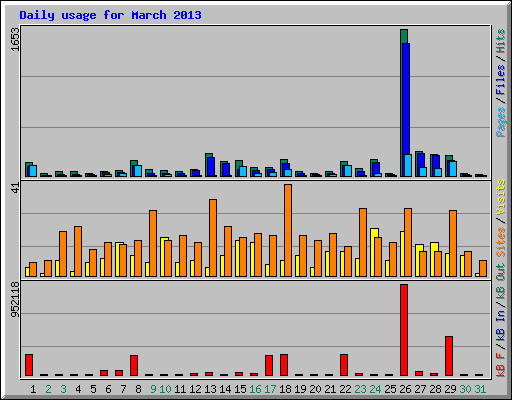Click day label 13 on the x-axis
This screenshot has height=400, width=512.
[x=210, y=389]
